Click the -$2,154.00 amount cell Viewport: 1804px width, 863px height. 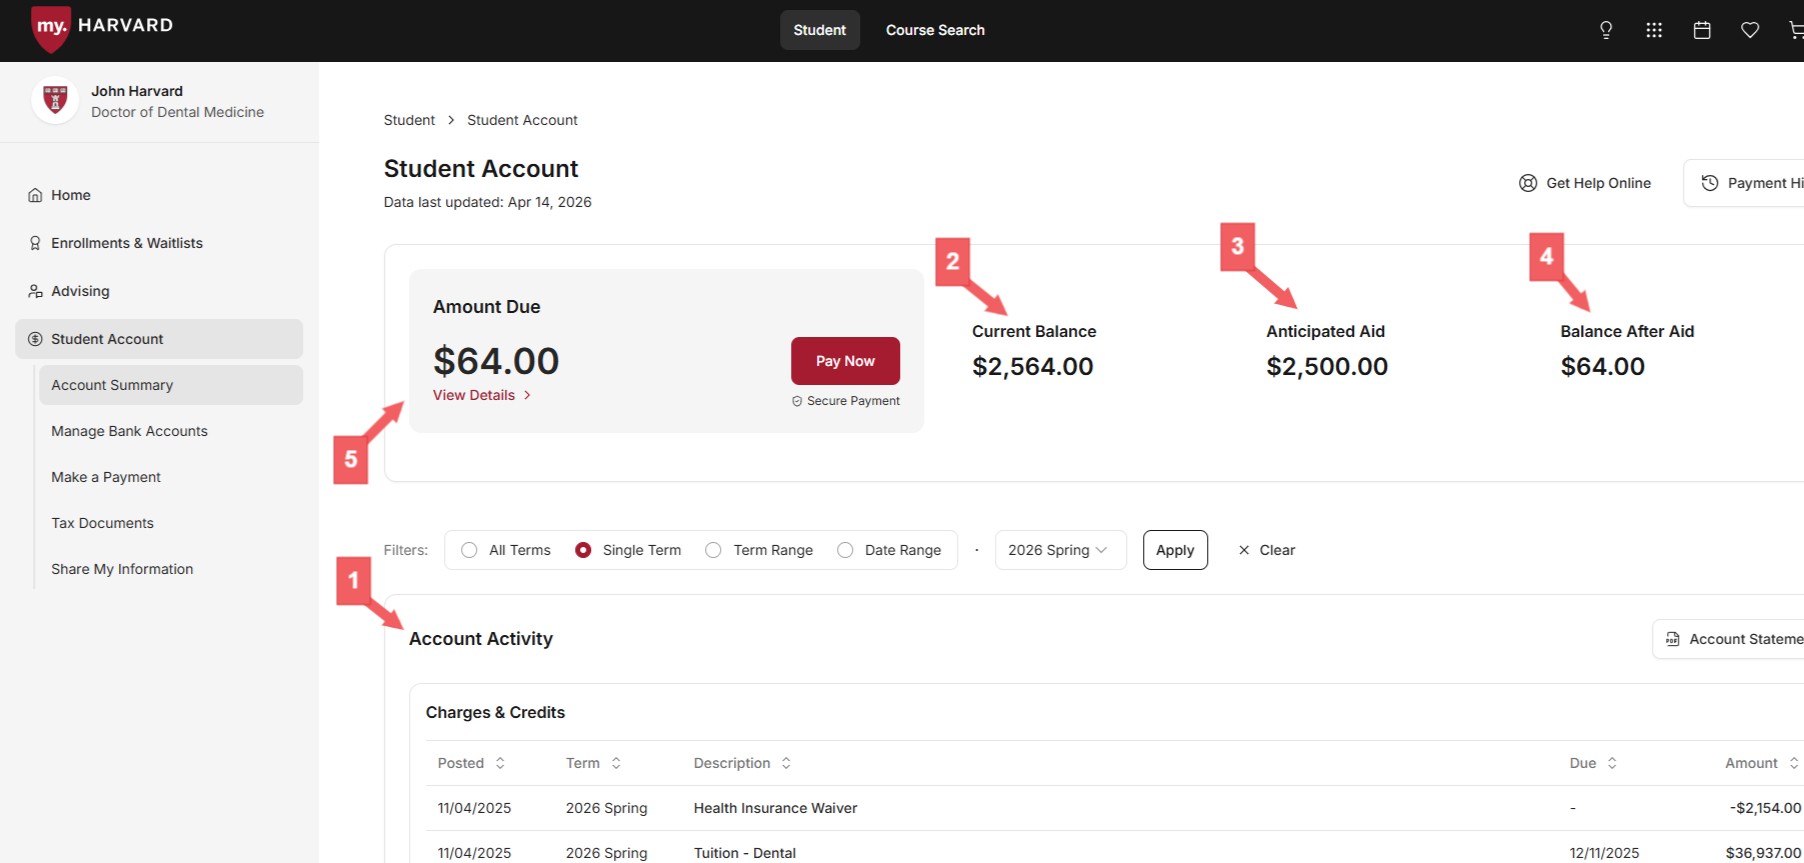[x=1765, y=808]
